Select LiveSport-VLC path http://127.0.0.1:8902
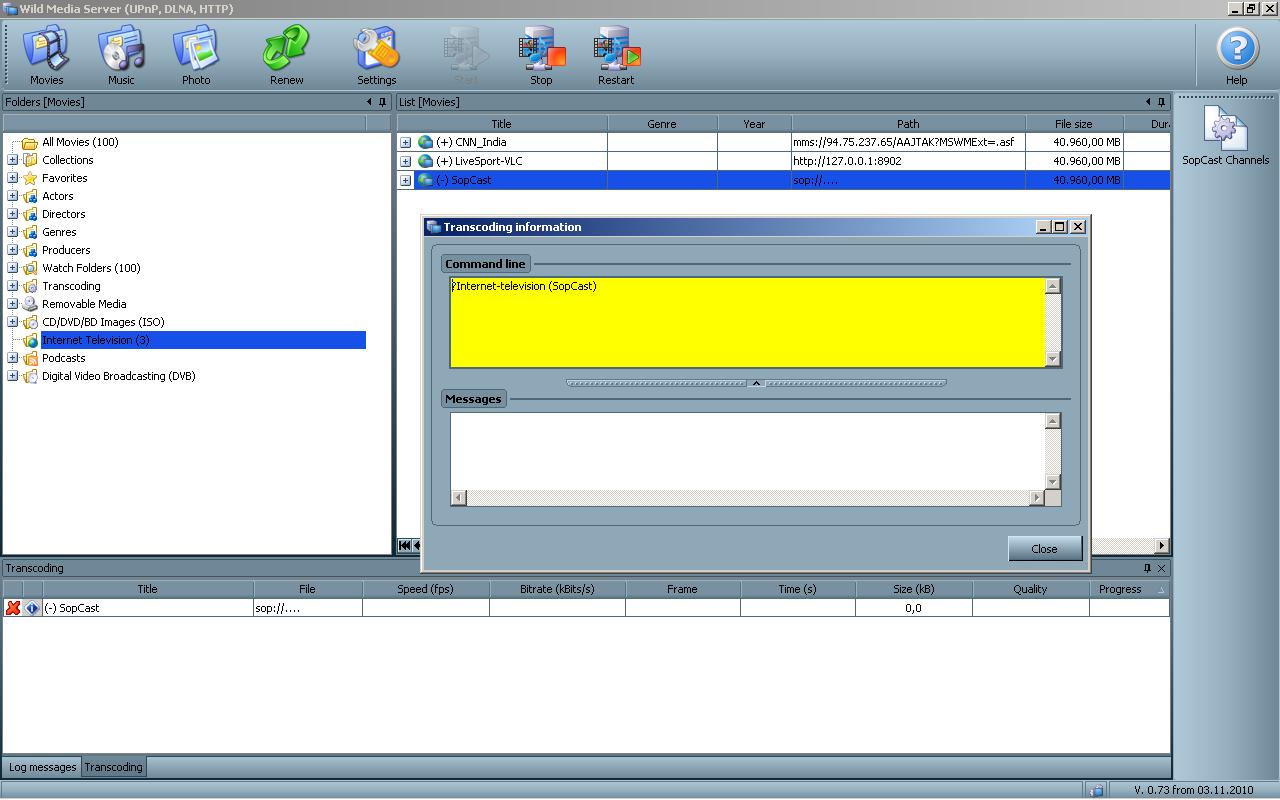1280x800 pixels. coord(847,161)
